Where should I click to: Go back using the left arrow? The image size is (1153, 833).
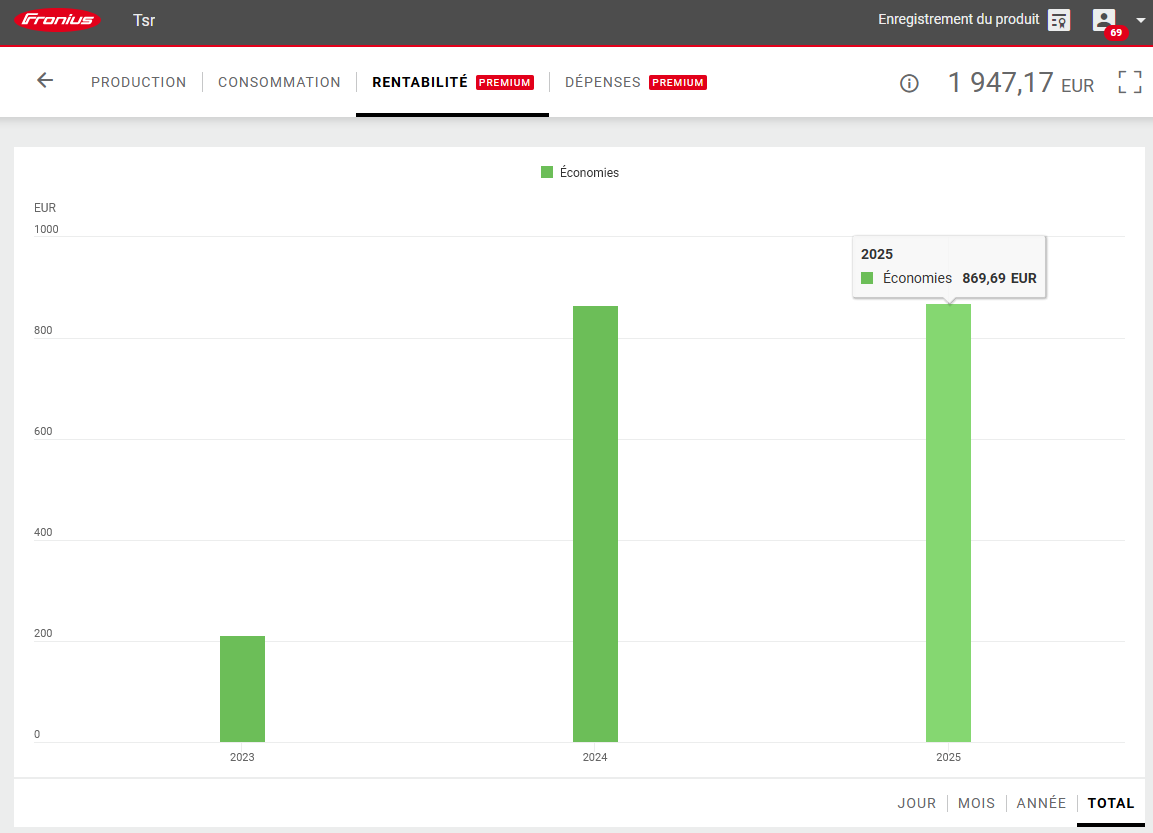45,81
